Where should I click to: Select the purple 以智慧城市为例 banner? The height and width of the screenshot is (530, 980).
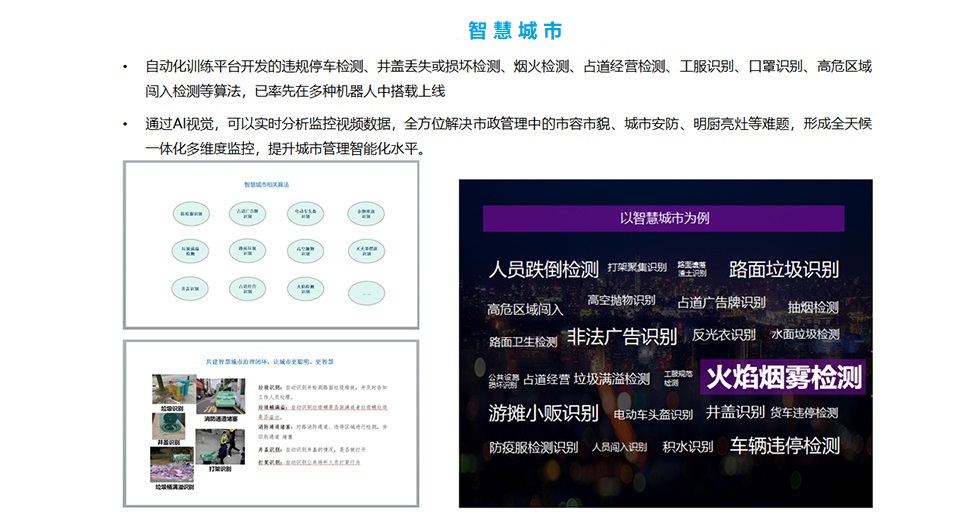click(664, 219)
